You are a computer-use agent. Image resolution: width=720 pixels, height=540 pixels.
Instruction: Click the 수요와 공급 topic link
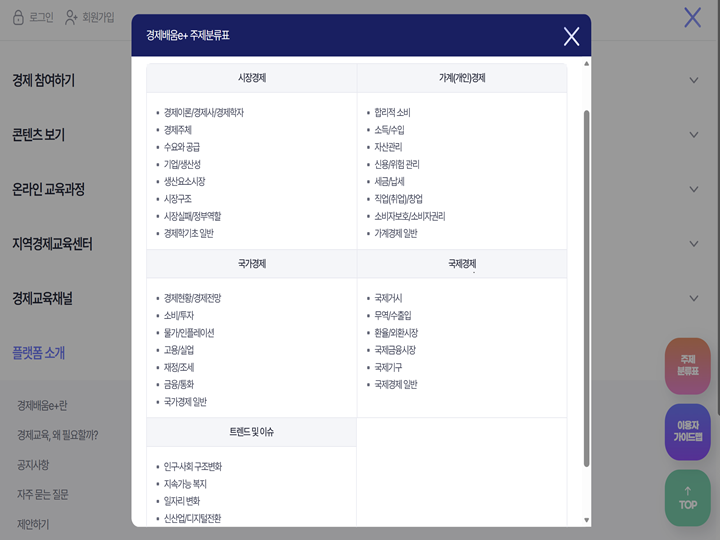[182, 147]
